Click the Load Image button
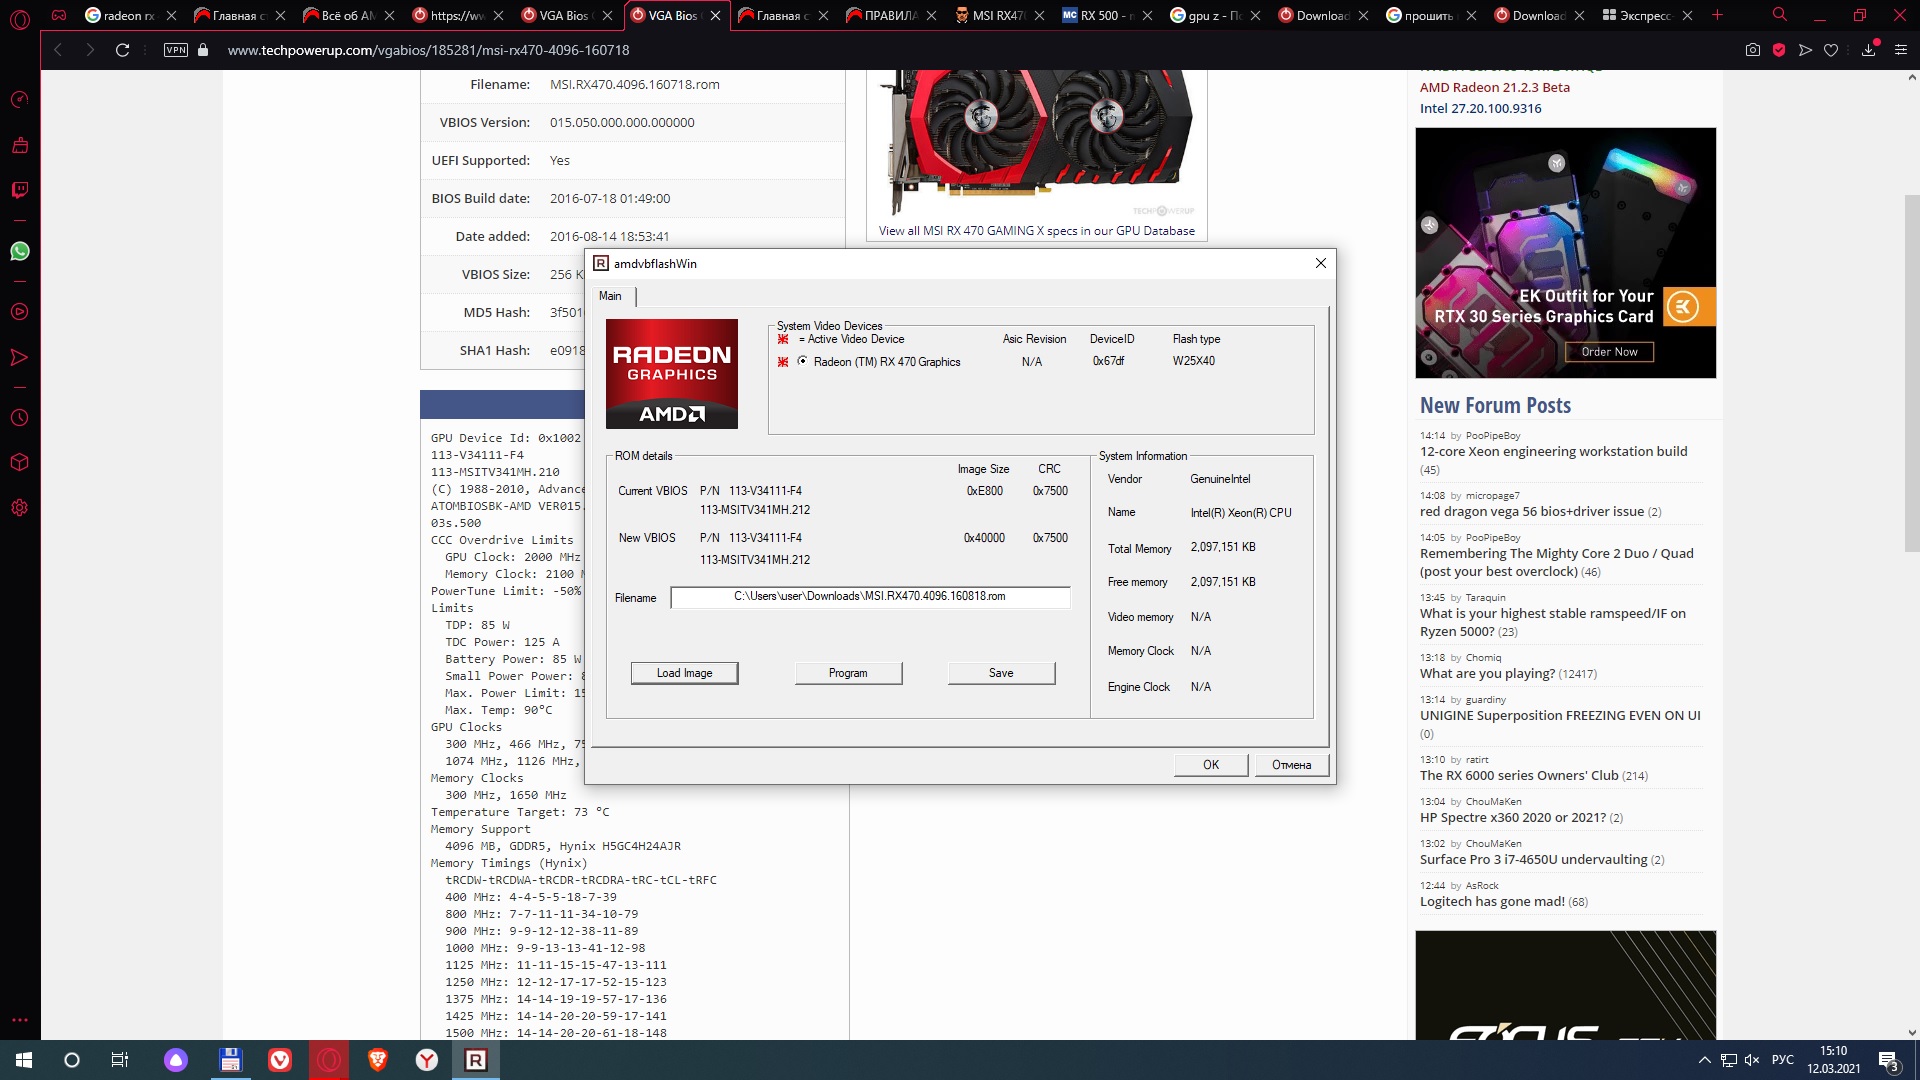Viewport: 1920px width, 1080px height. (x=684, y=673)
